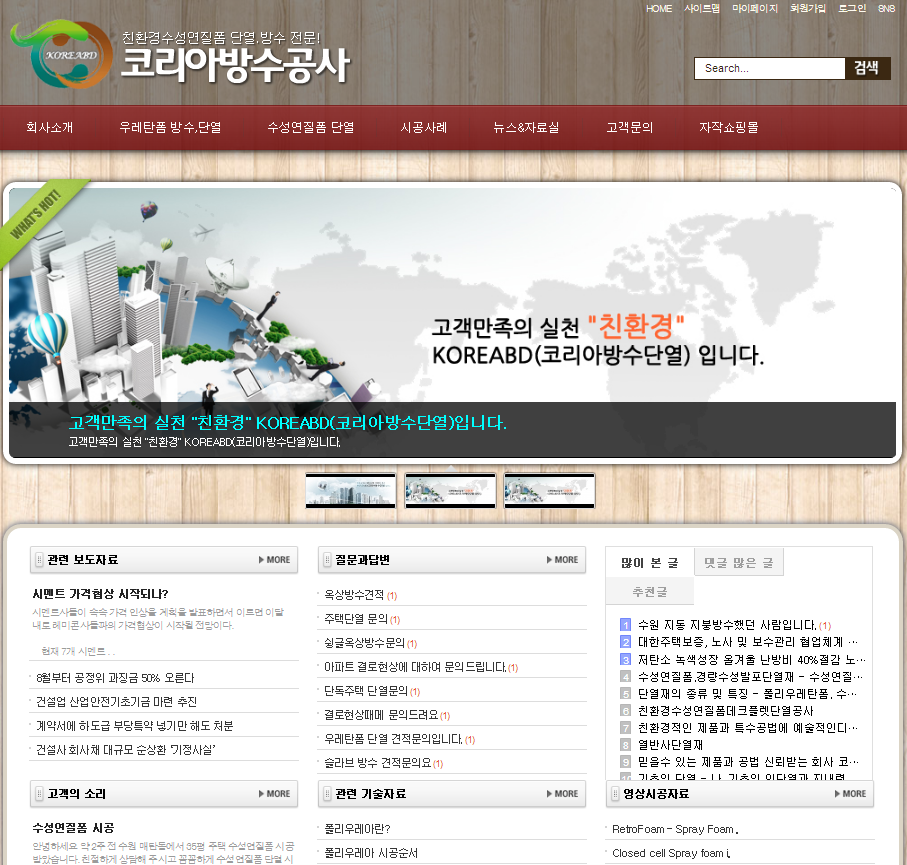Open the article 시멘트 가격협상 시작되나?
The image size is (907, 865).
click(101, 594)
